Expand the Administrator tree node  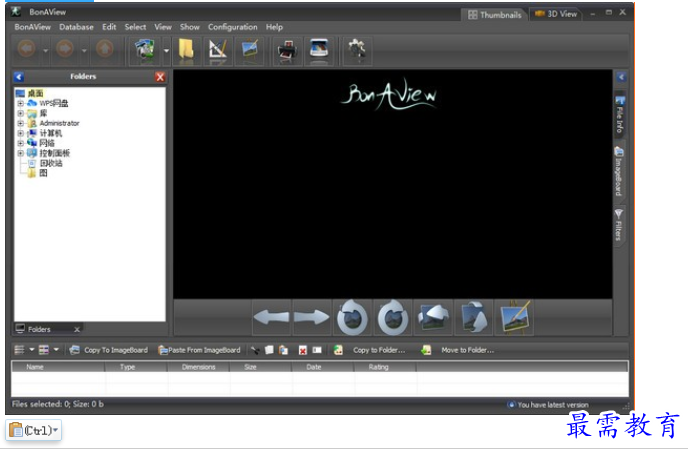[20, 124]
